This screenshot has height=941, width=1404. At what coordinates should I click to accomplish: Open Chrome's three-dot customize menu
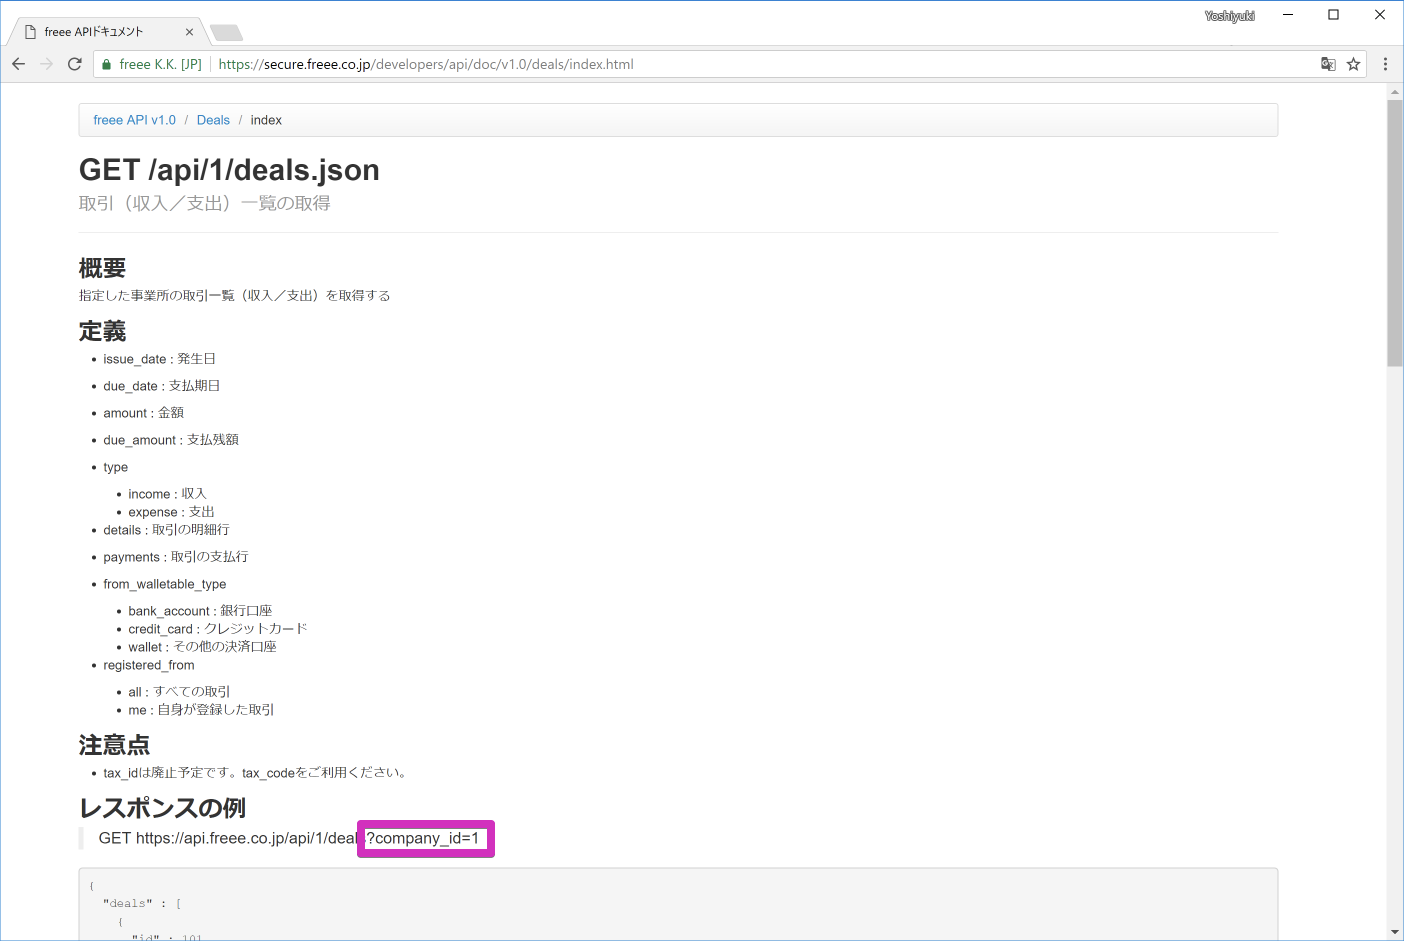click(1386, 63)
